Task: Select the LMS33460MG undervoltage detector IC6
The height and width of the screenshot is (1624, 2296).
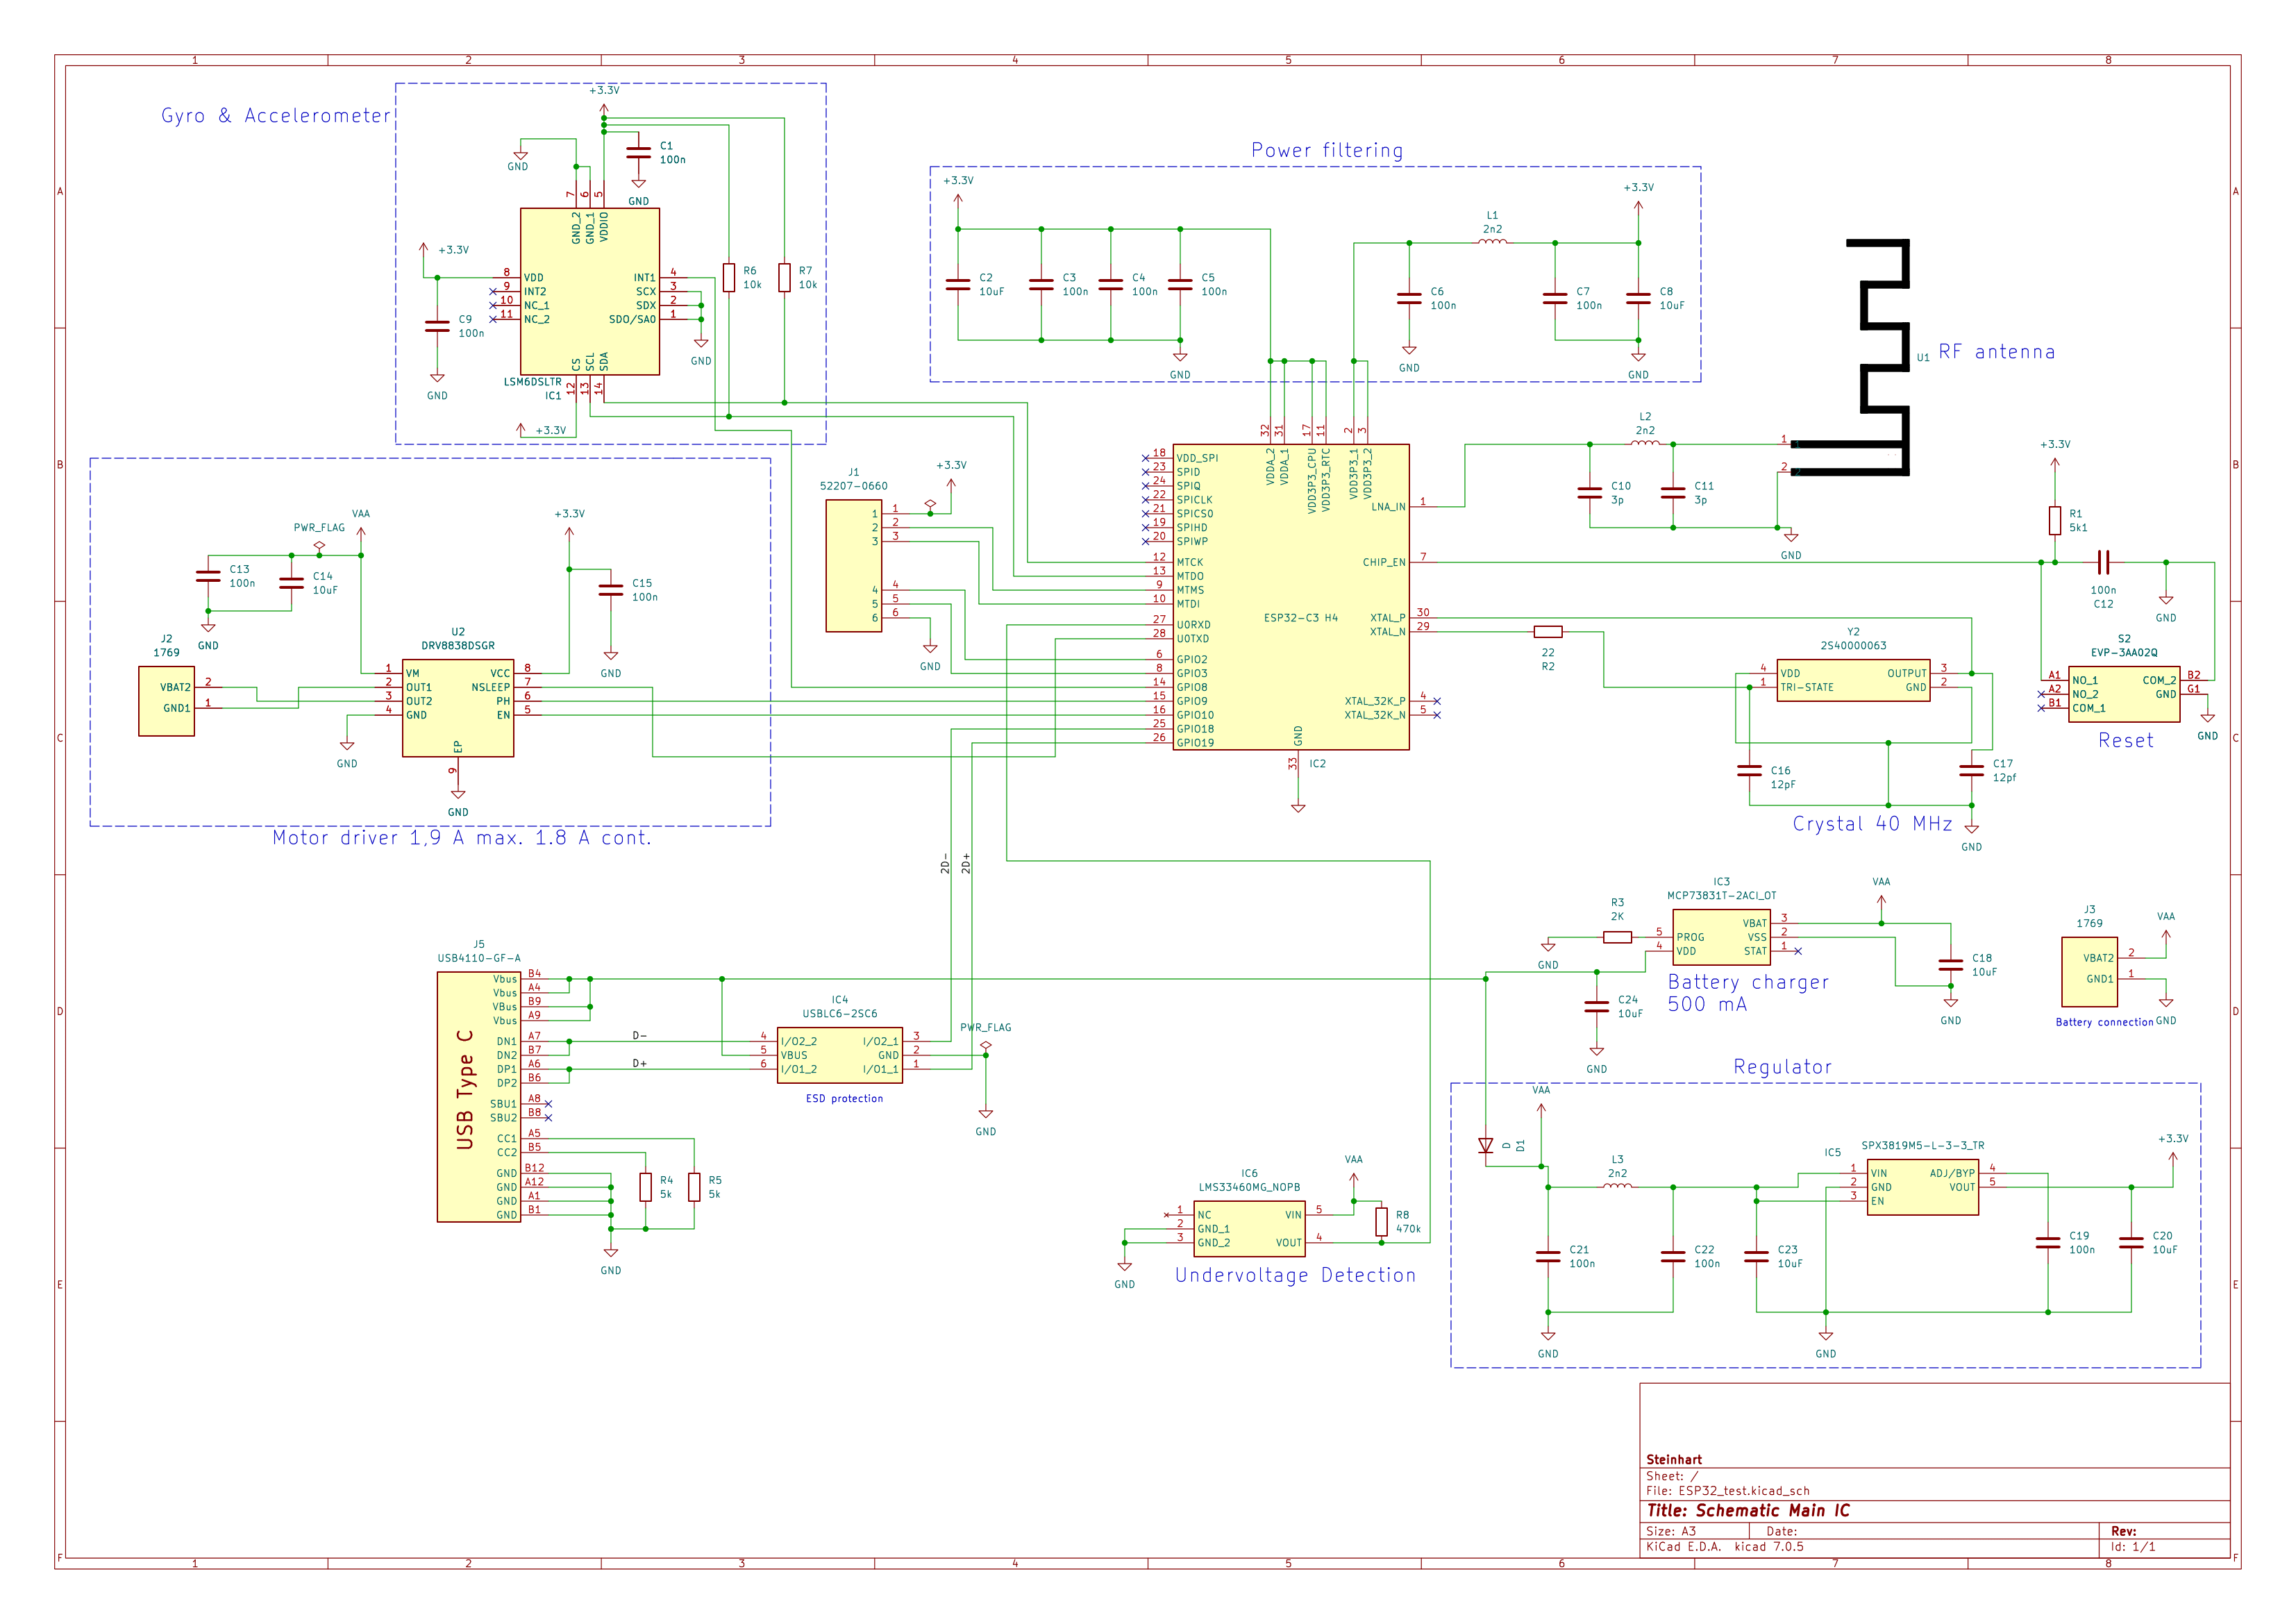Action: tap(1249, 1228)
